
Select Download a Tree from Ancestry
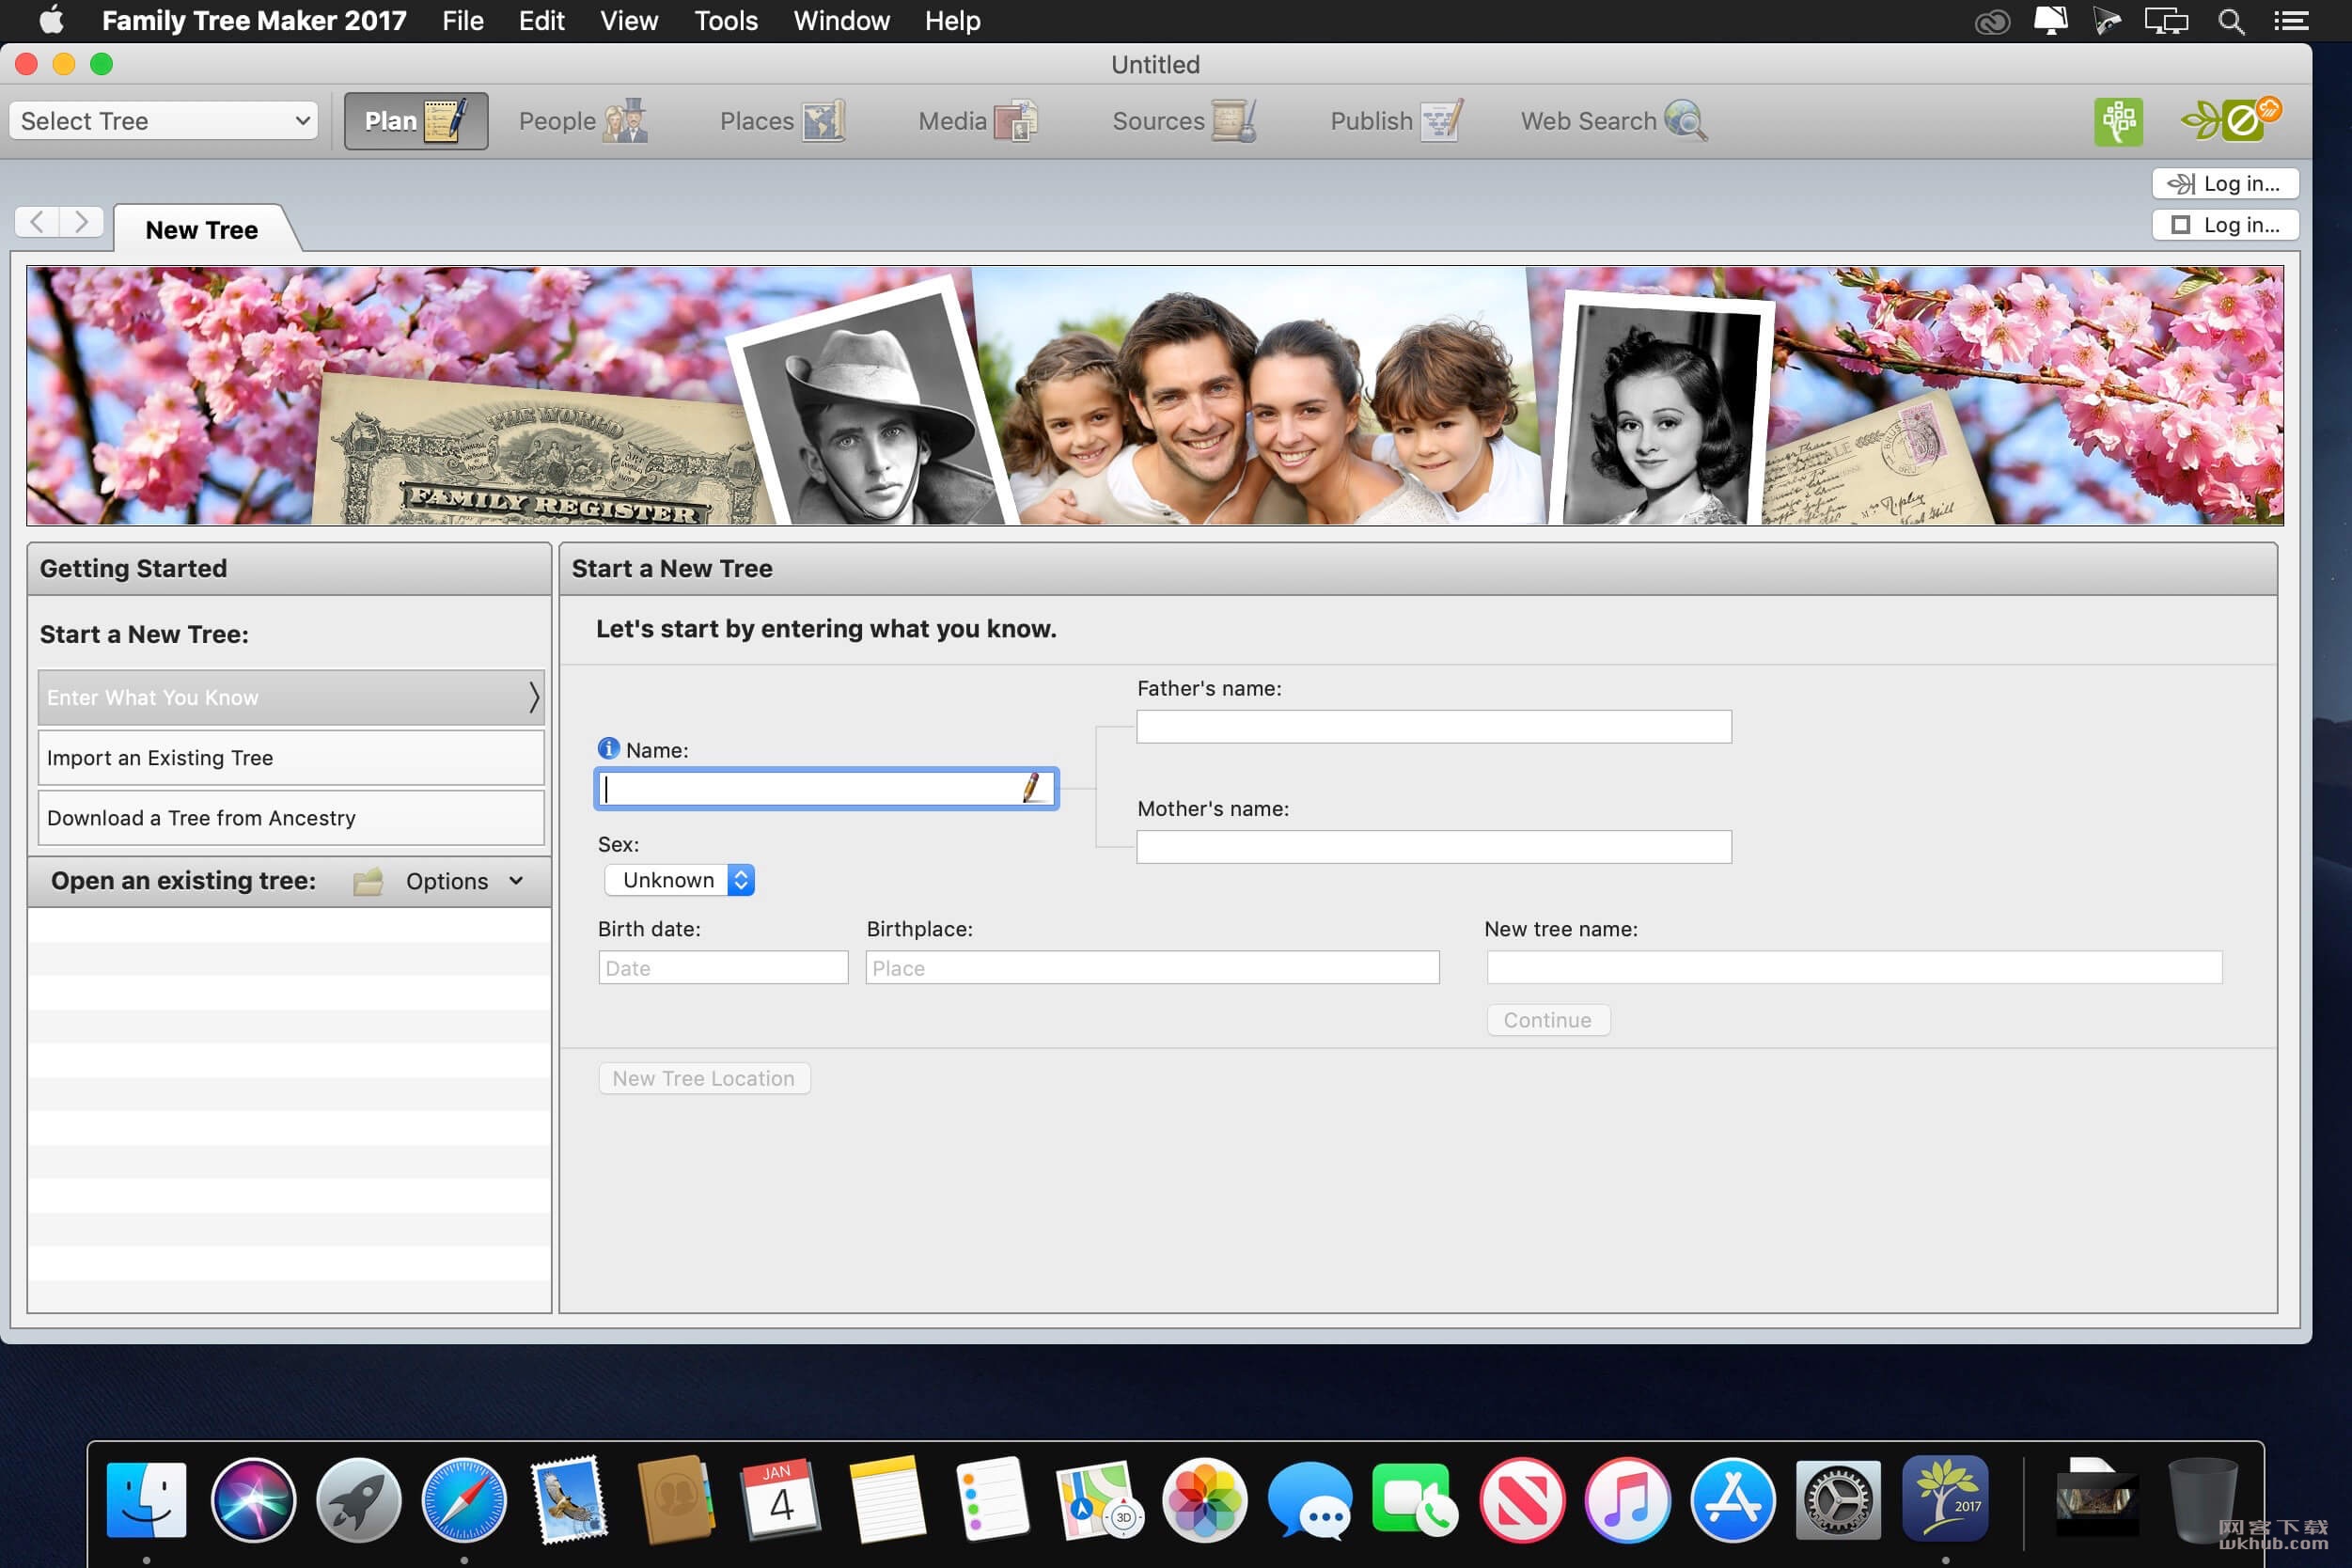(291, 817)
